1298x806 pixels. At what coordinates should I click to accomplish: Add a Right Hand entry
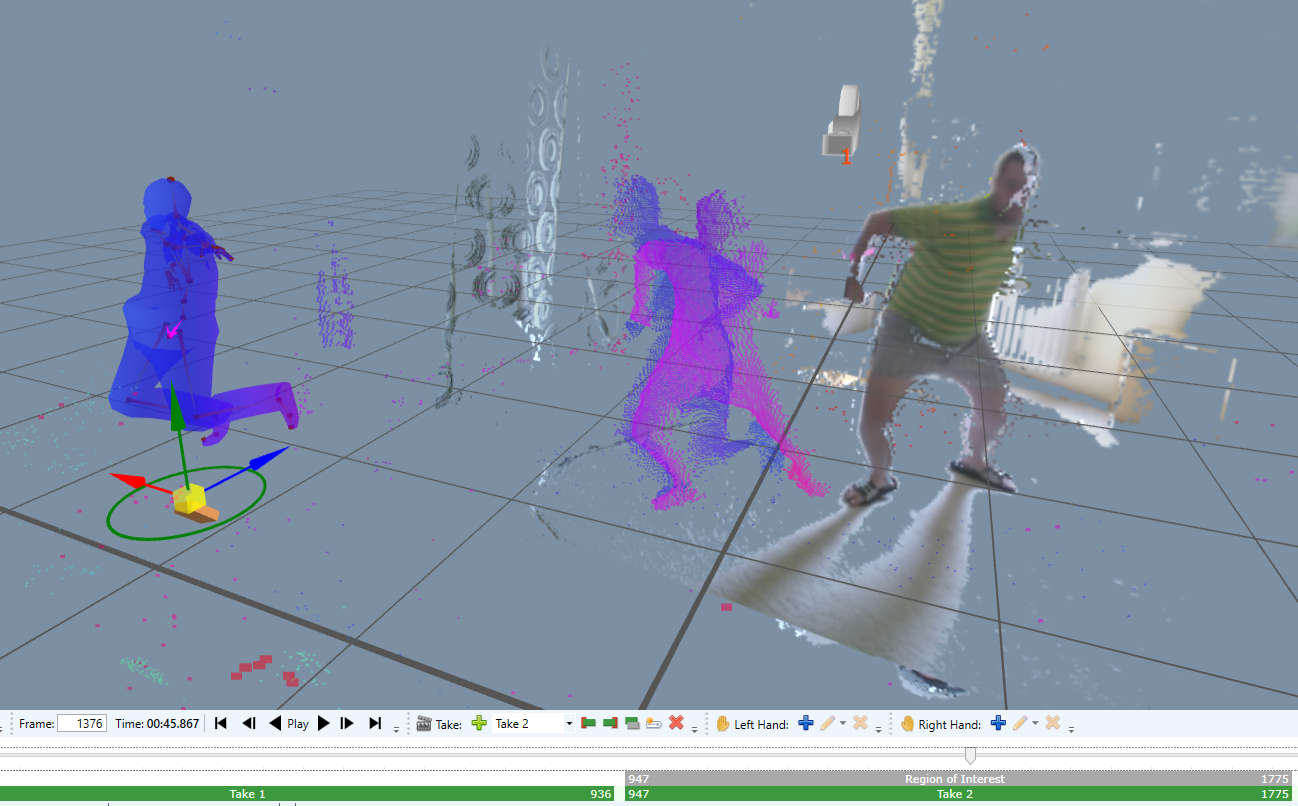coord(998,723)
